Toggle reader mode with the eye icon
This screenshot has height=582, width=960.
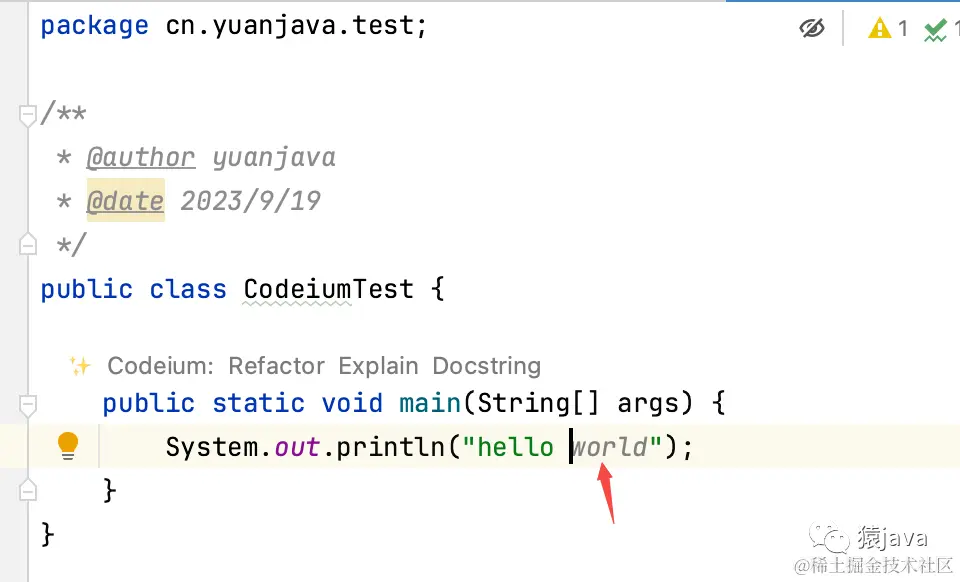click(x=812, y=28)
